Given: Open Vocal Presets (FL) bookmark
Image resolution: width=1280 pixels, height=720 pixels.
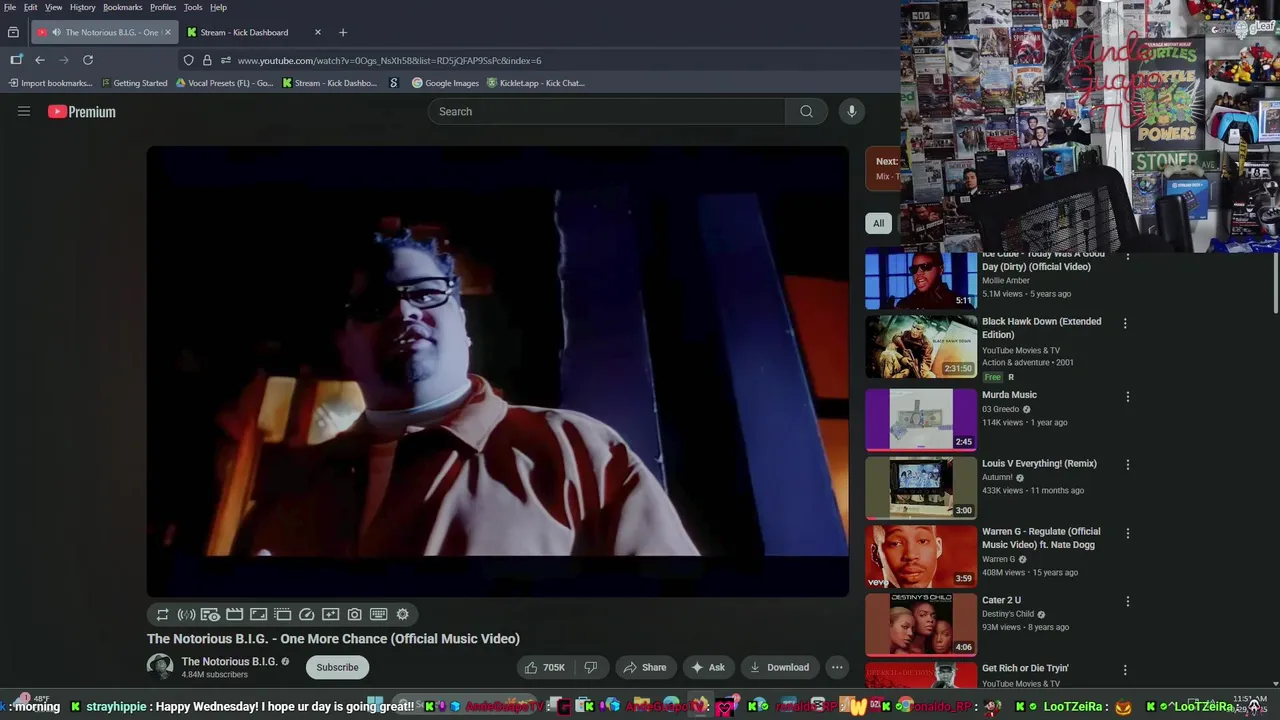Looking at the screenshot, I should tap(224, 83).
